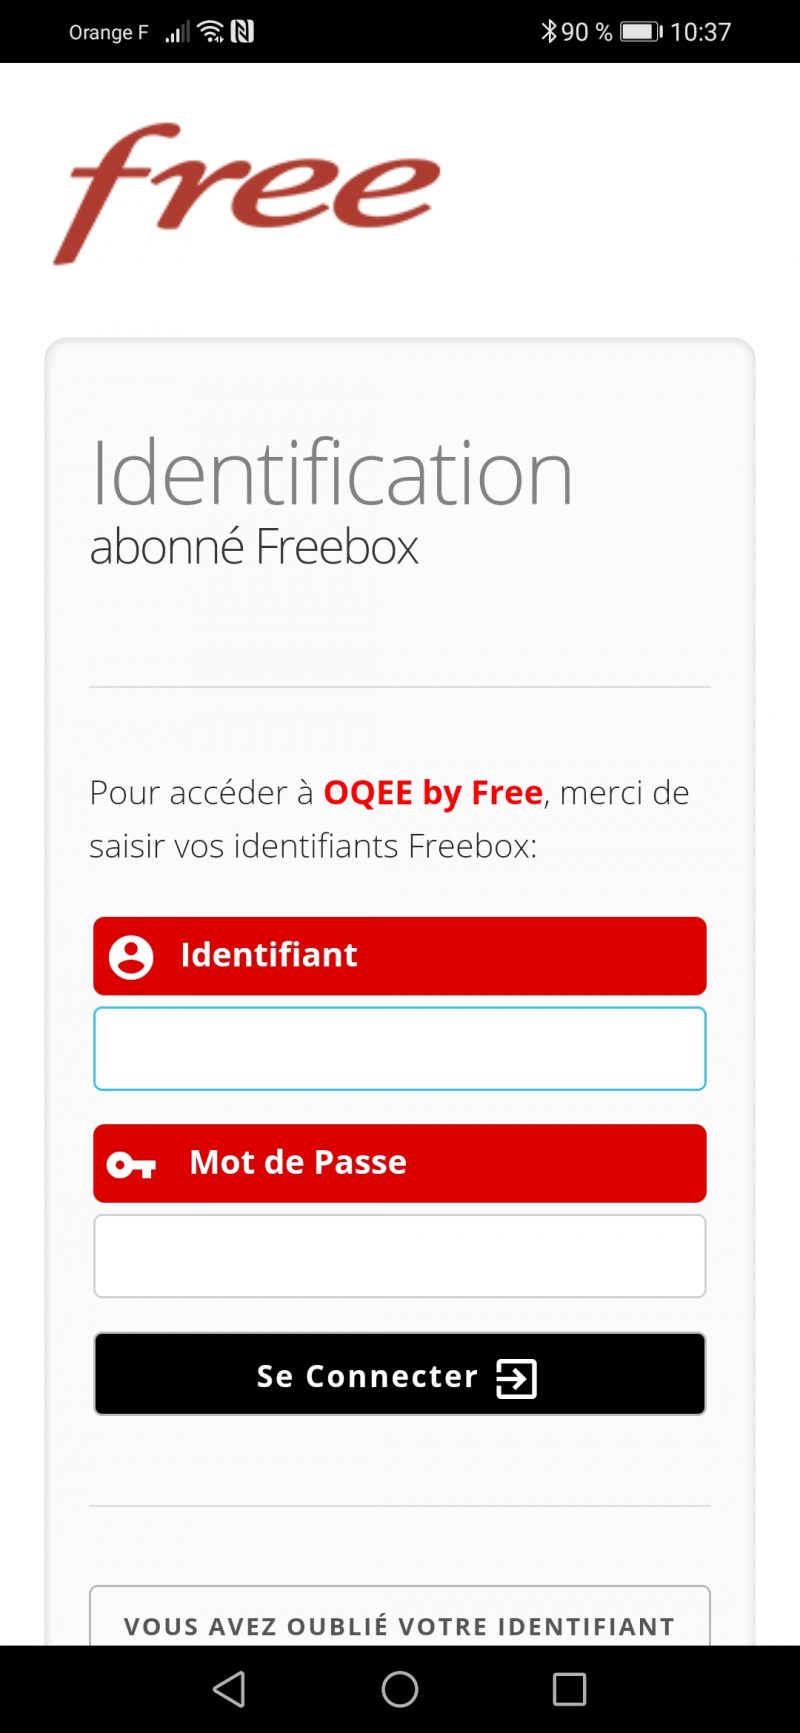Screen dimensions: 800x1733
Task: Focus the Mot de Passe input field
Action: click(x=400, y=1256)
